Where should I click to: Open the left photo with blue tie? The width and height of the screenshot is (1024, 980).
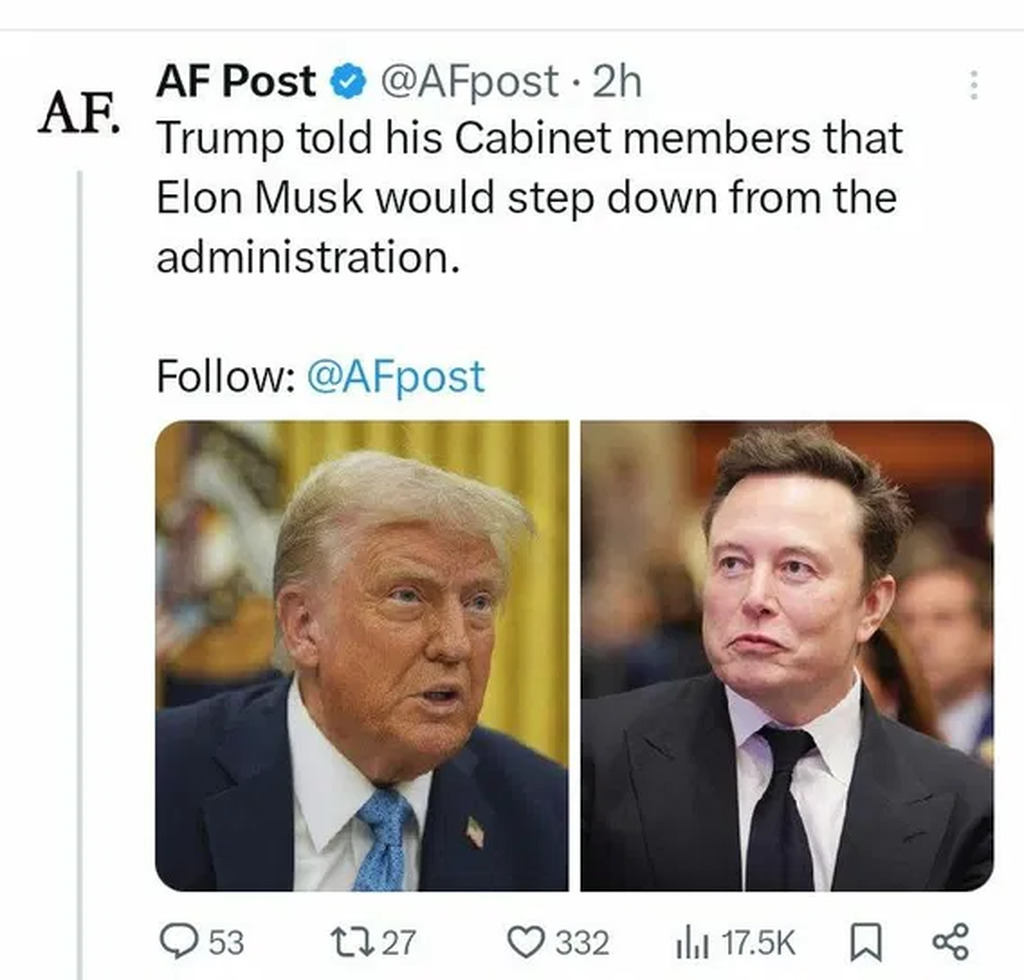[x=361, y=655]
